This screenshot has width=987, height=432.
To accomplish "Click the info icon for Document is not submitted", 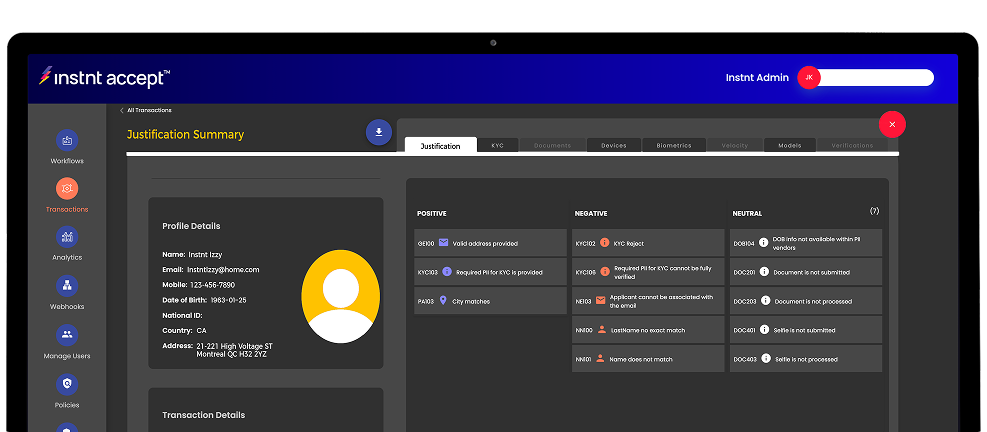I will pyautogui.click(x=764, y=271).
